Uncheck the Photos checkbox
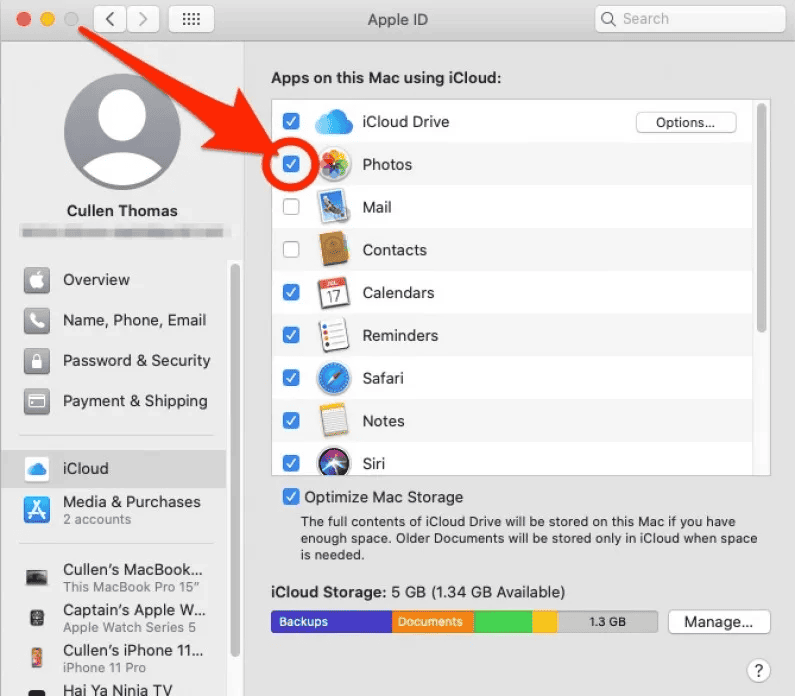 (x=291, y=164)
